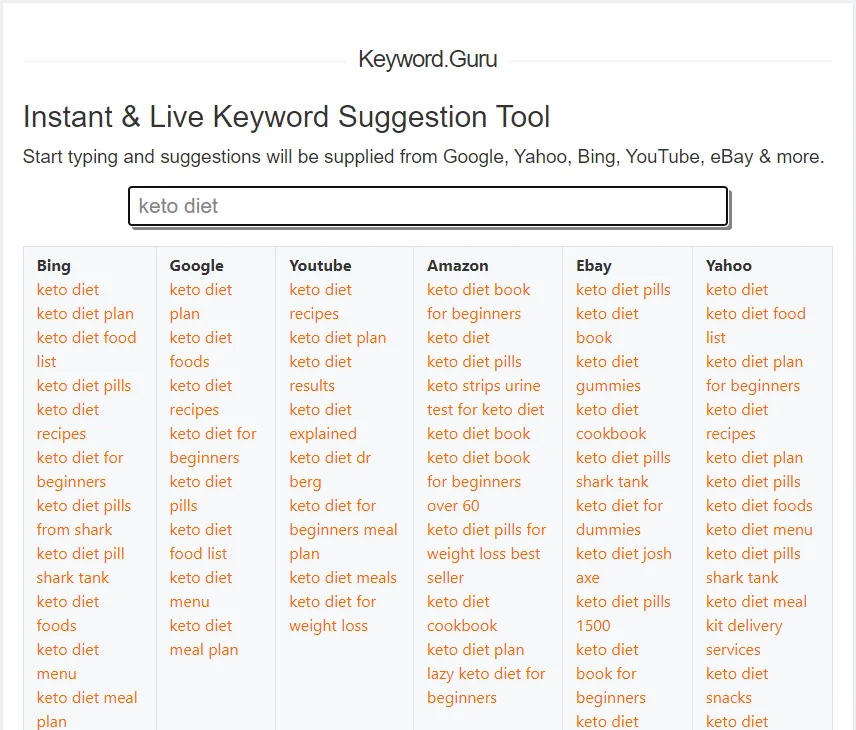Select Youtube's 'keto diet explained' link

[x=323, y=422]
